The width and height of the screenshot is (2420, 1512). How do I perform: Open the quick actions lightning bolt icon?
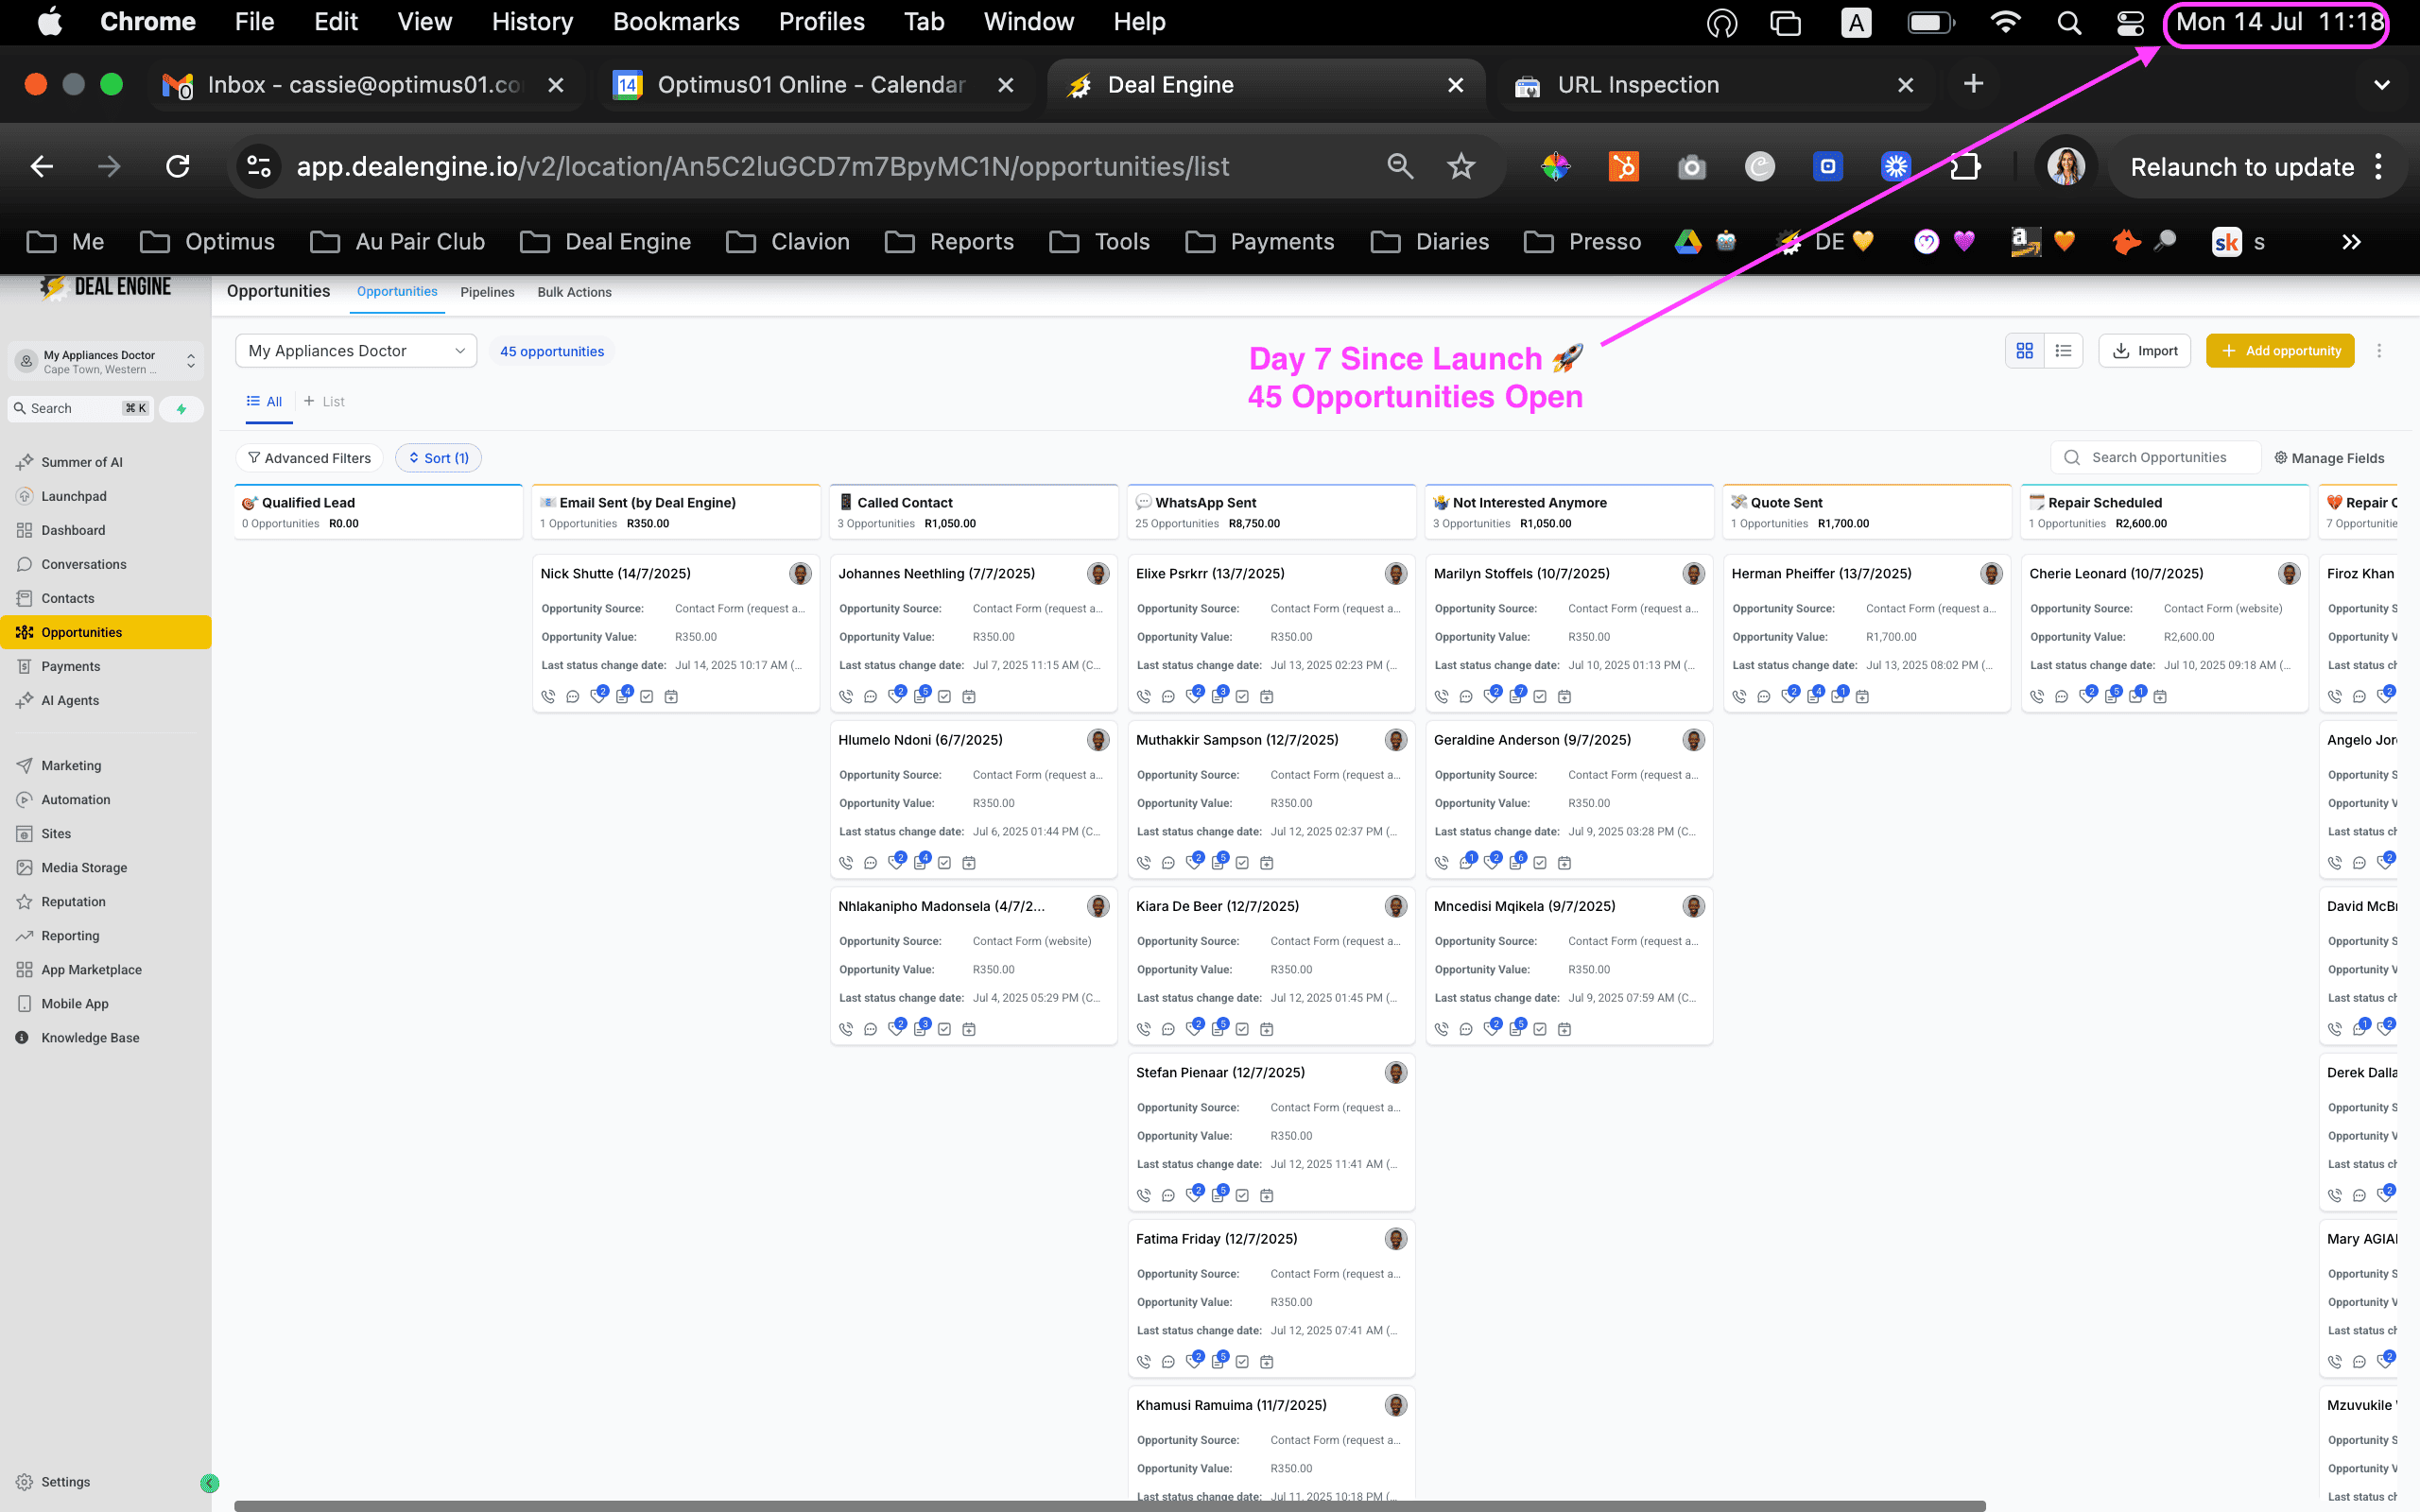pos(181,408)
